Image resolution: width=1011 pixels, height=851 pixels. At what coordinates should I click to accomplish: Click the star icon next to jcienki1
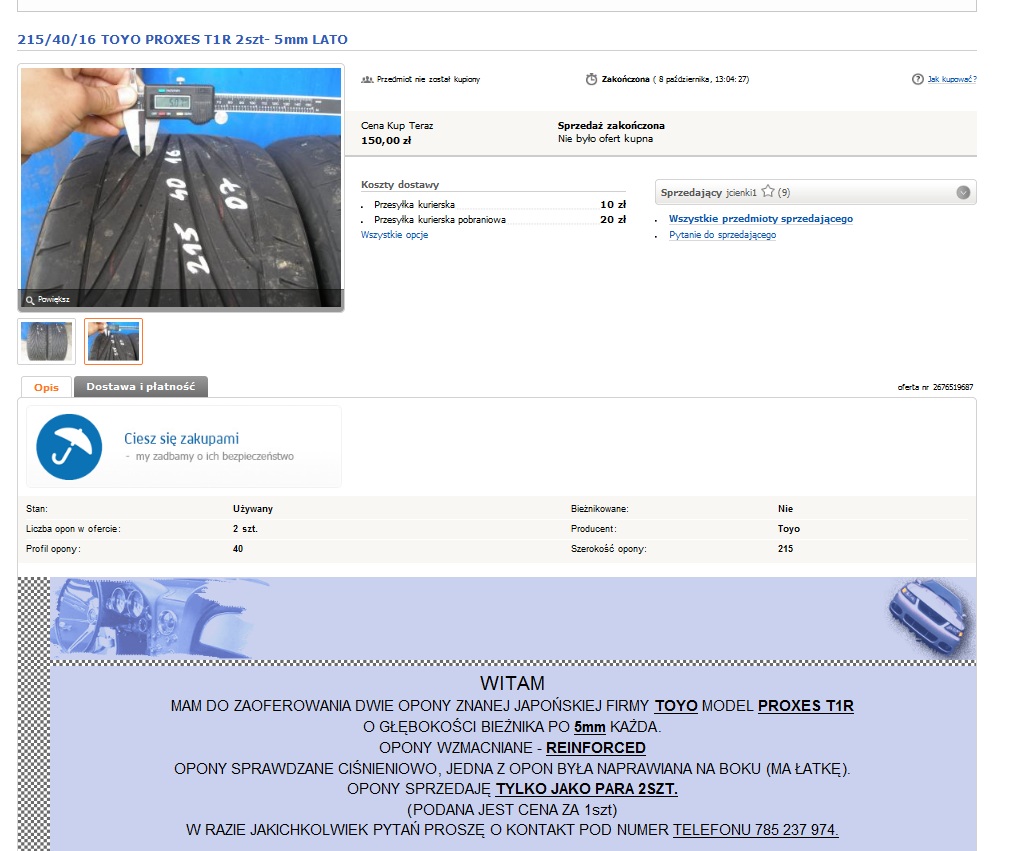point(768,192)
